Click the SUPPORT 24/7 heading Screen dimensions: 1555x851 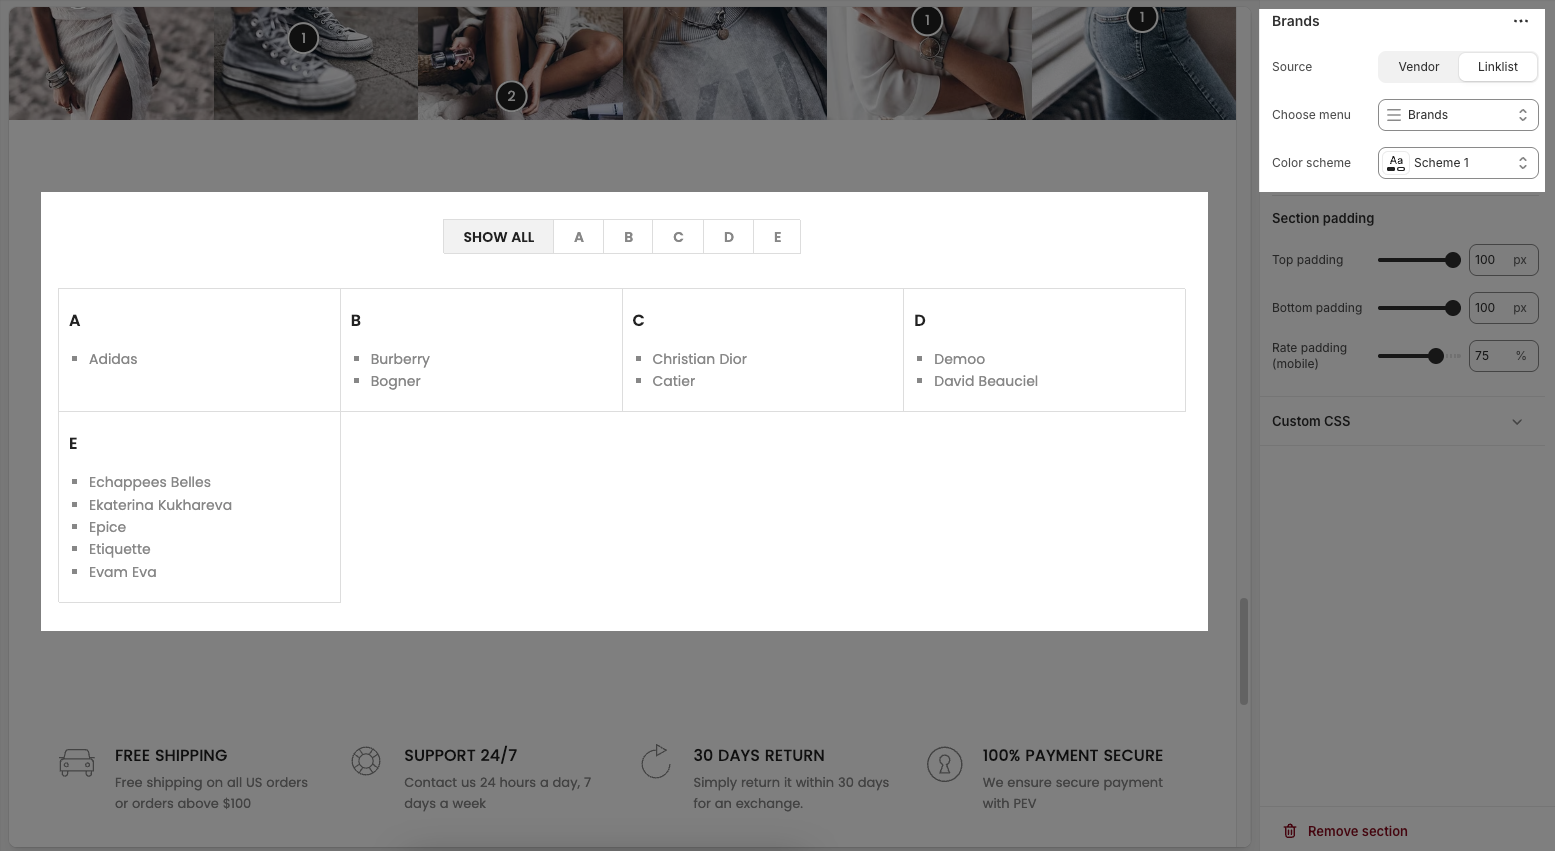(x=460, y=756)
